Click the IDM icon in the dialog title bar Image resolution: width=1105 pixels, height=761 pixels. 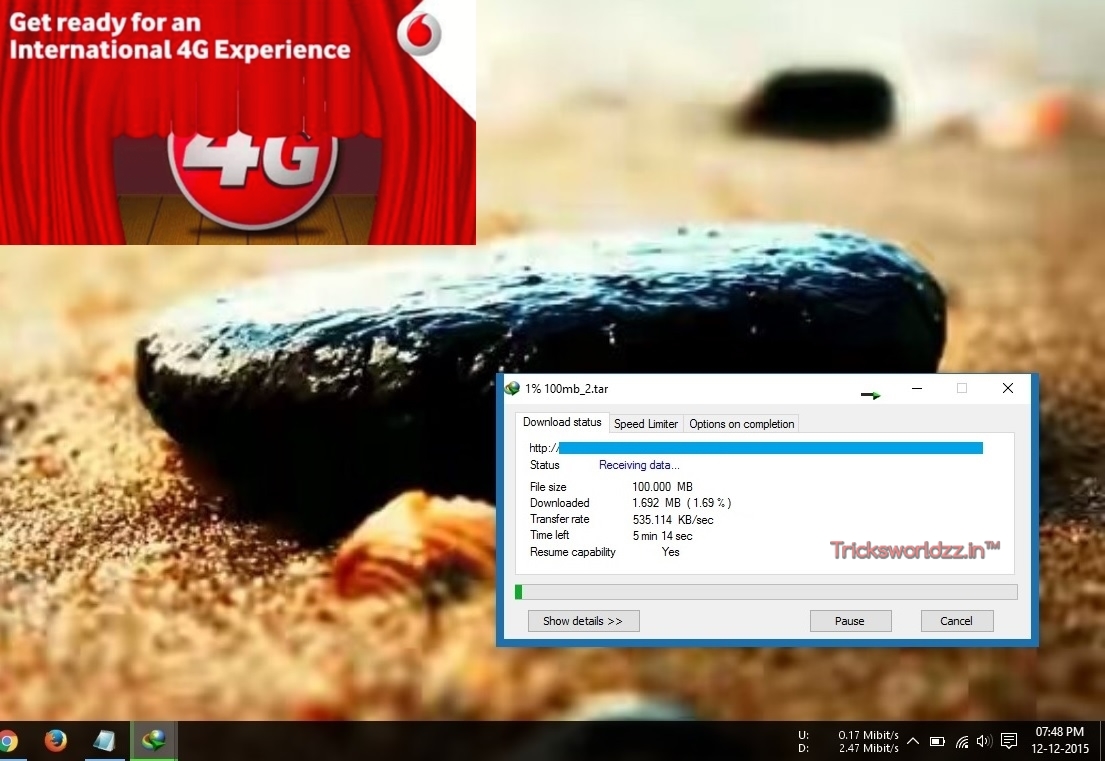(512, 388)
